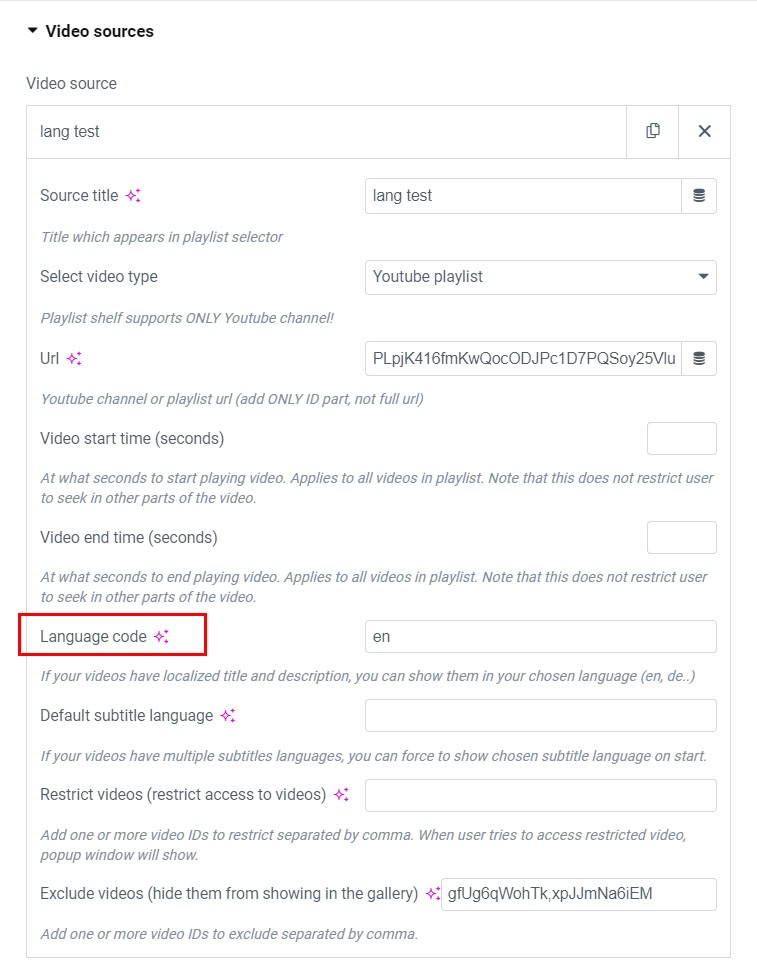Click the Default subtitle language field

(540, 716)
